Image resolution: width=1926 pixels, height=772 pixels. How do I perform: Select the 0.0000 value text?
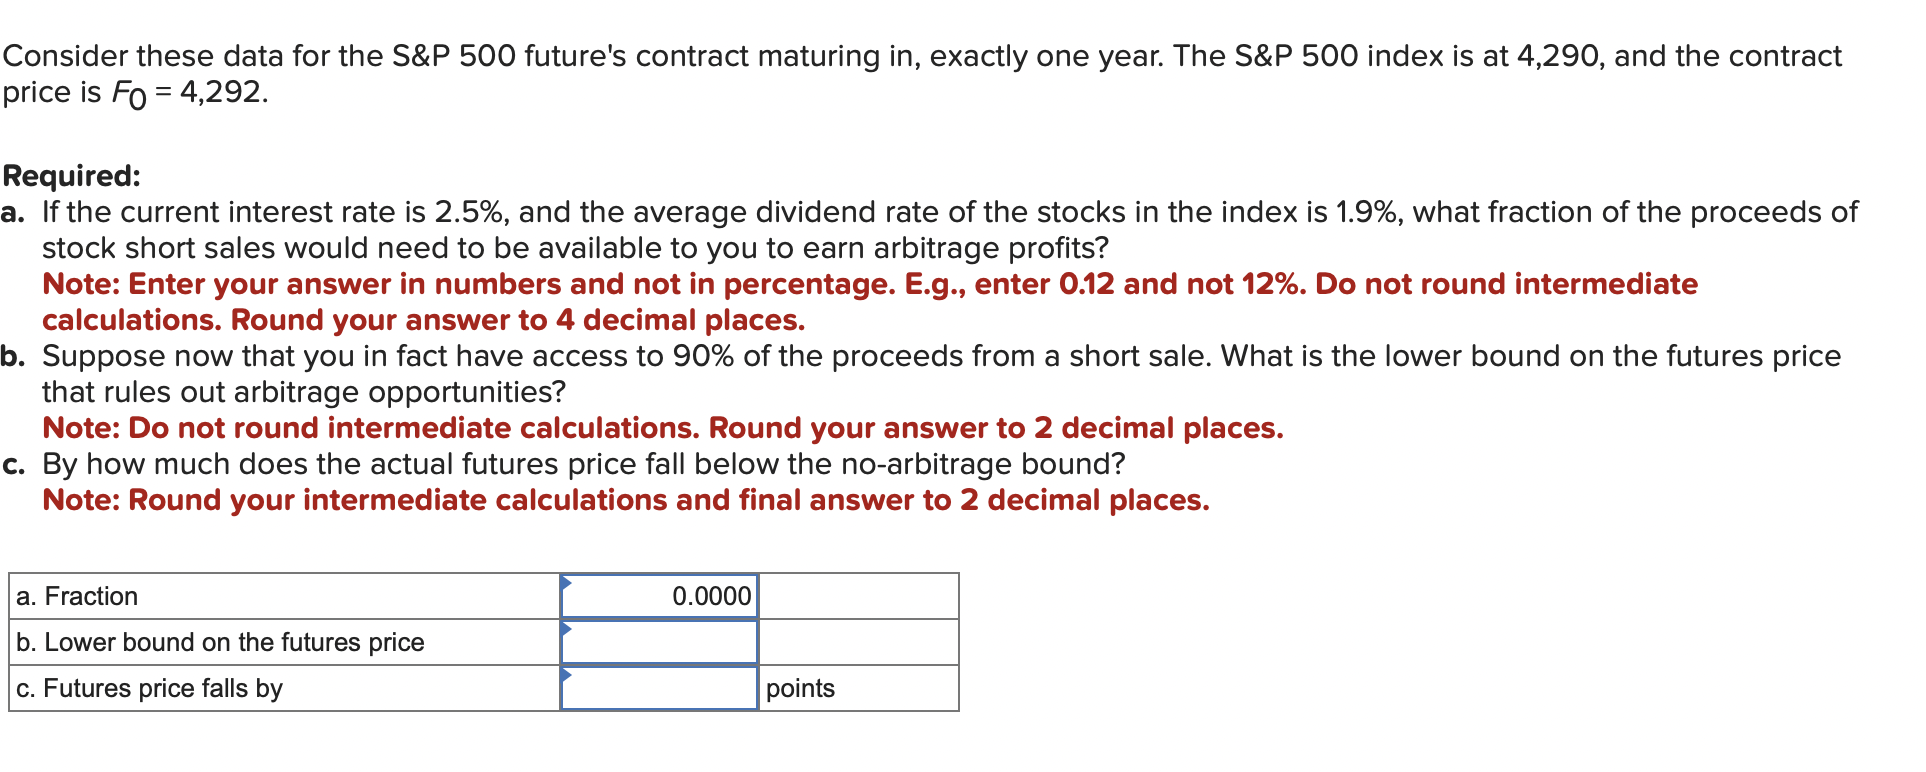coord(711,596)
